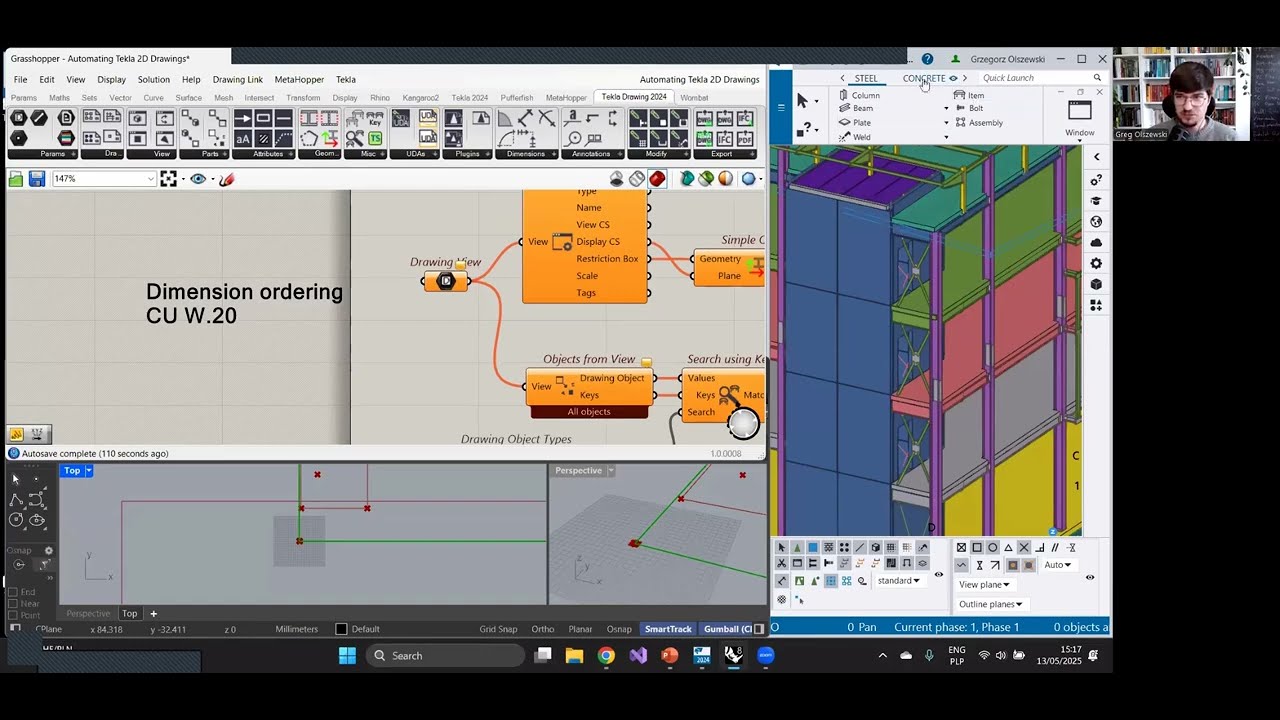Image resolution: width=1280 pixels, height=720 pixels.
Task: Toggle the Near osnap checkbox in Rhino
Action: click(x=13, y=604)
